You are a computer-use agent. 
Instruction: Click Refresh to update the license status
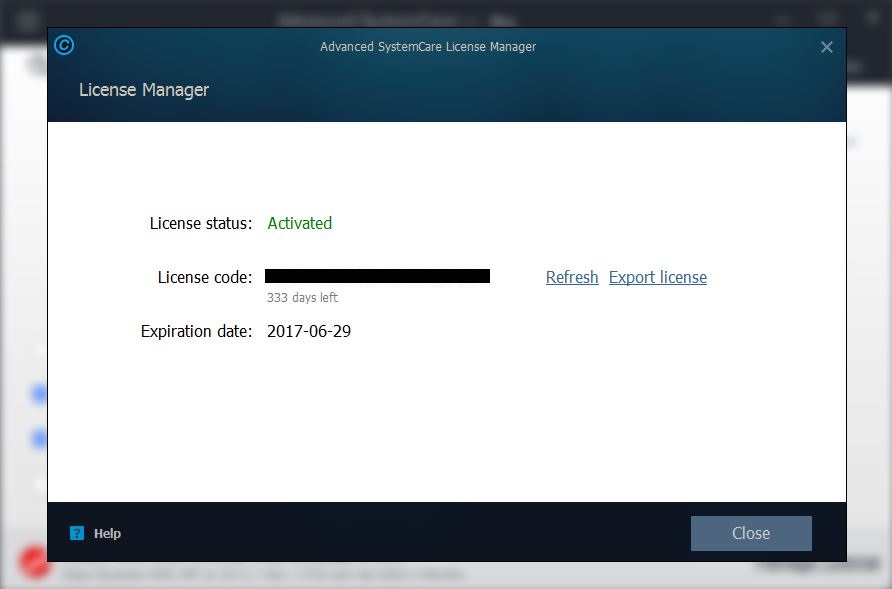point(571,277)
